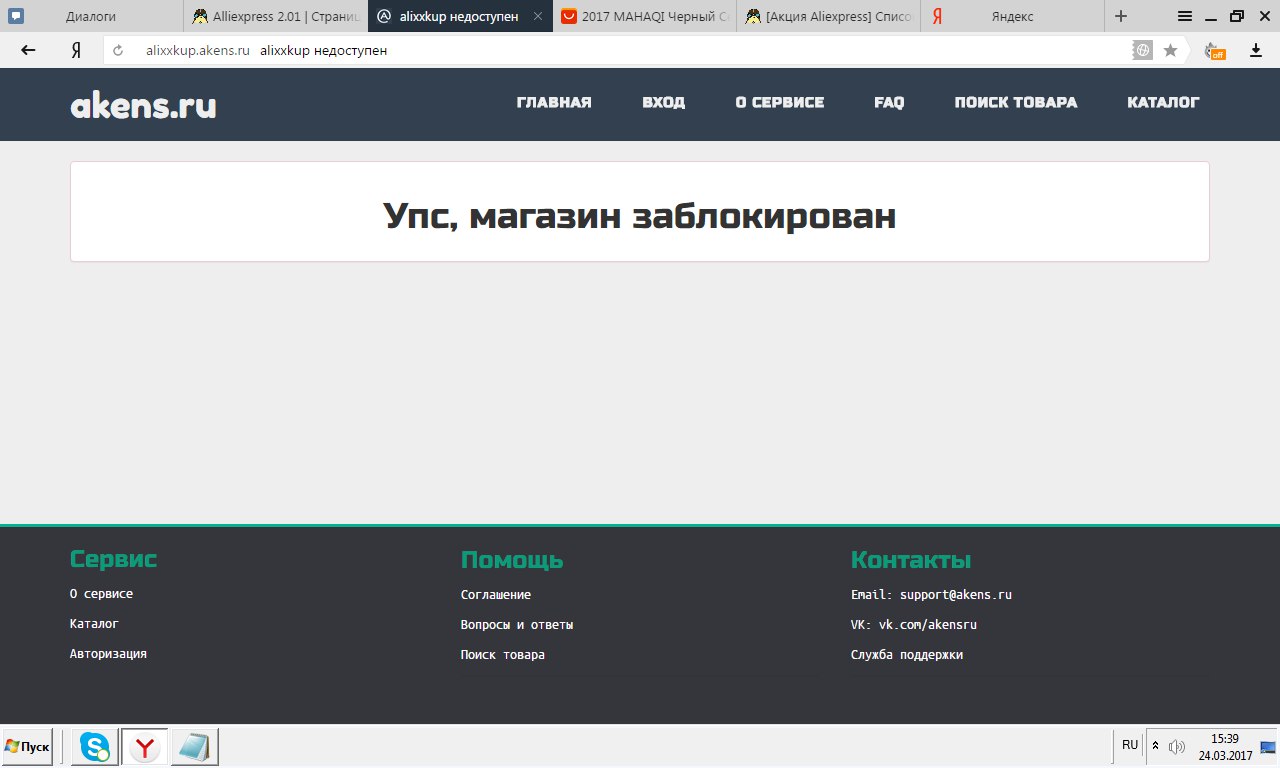Click footer link 'Каталог'
This screenshot has width=1280, height=768.
[x=94, y=623]
